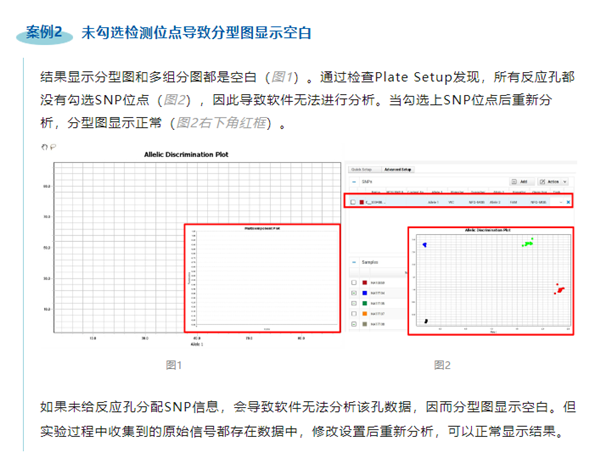This screenshot has width=600, height=469.
Task: Click the blue cluster in the discrimination plot
Action: pyautogui.click(x=424, y=244)
